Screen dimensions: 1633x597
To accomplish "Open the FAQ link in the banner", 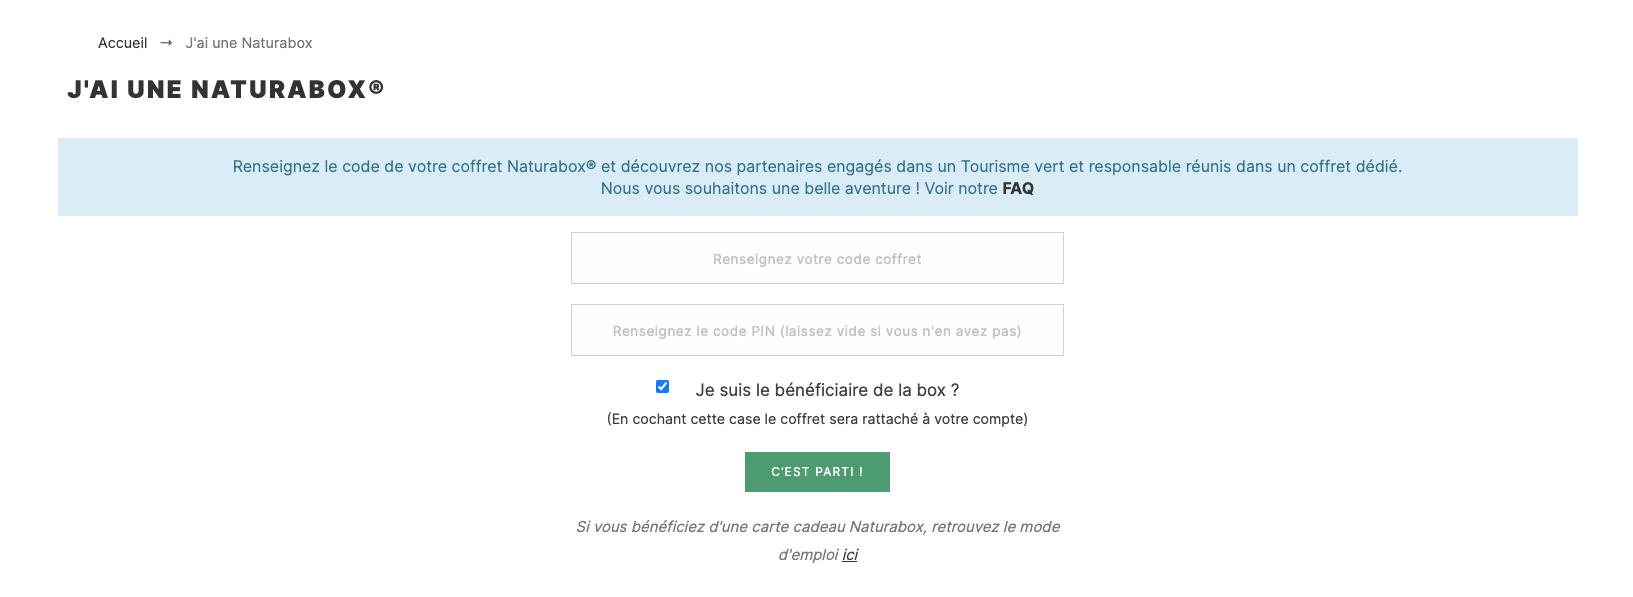I will [1018, 188].
